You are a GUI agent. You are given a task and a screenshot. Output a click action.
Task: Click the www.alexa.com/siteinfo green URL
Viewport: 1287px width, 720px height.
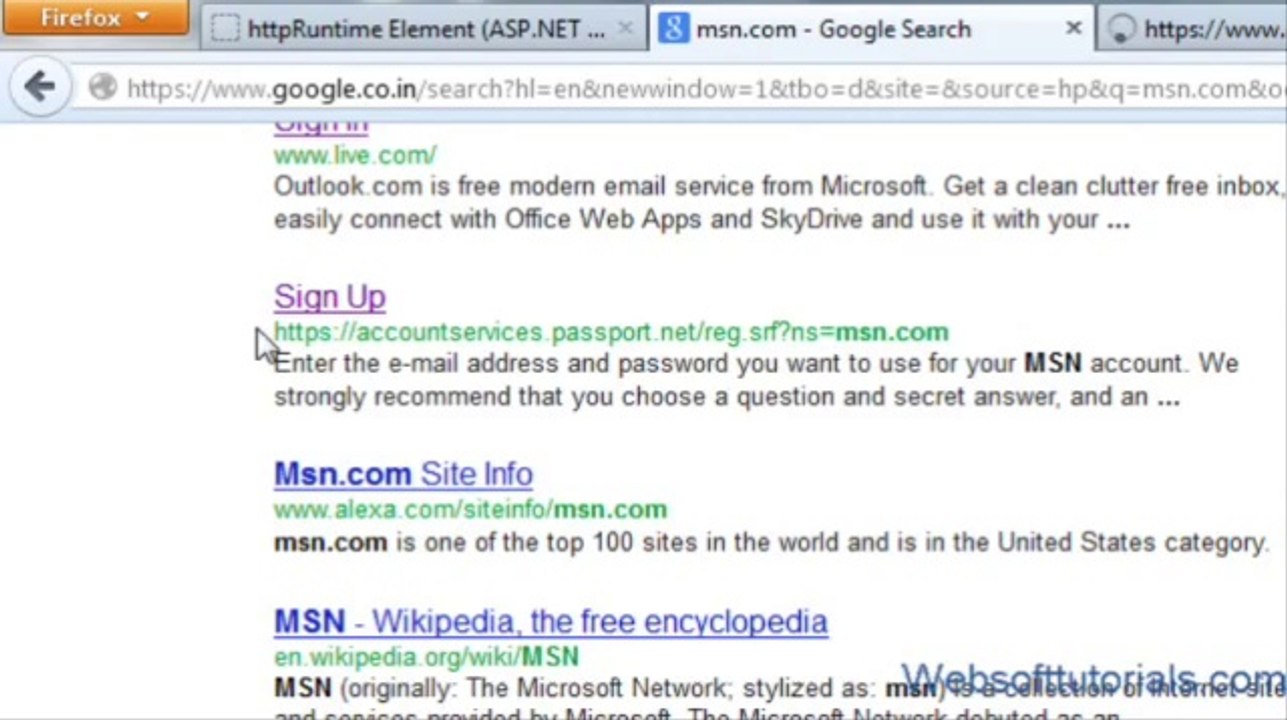[470, 509]
